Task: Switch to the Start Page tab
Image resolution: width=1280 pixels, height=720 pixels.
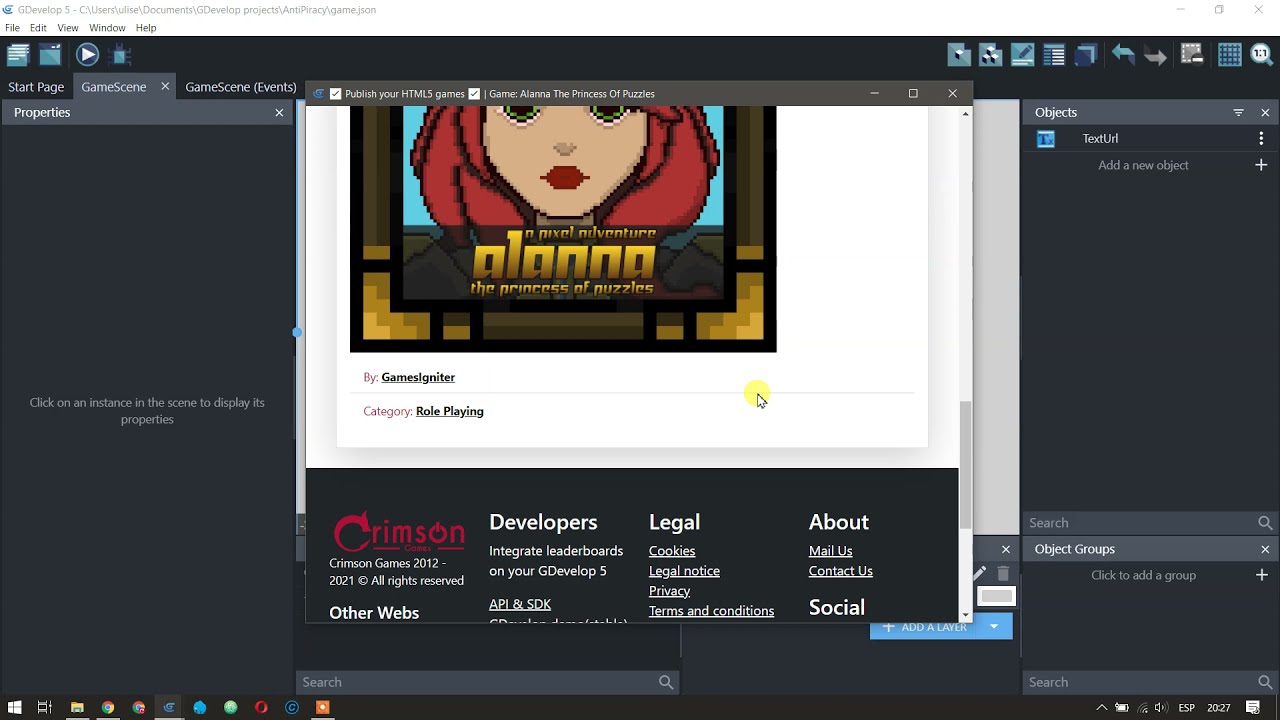Action: coord(36,87)
